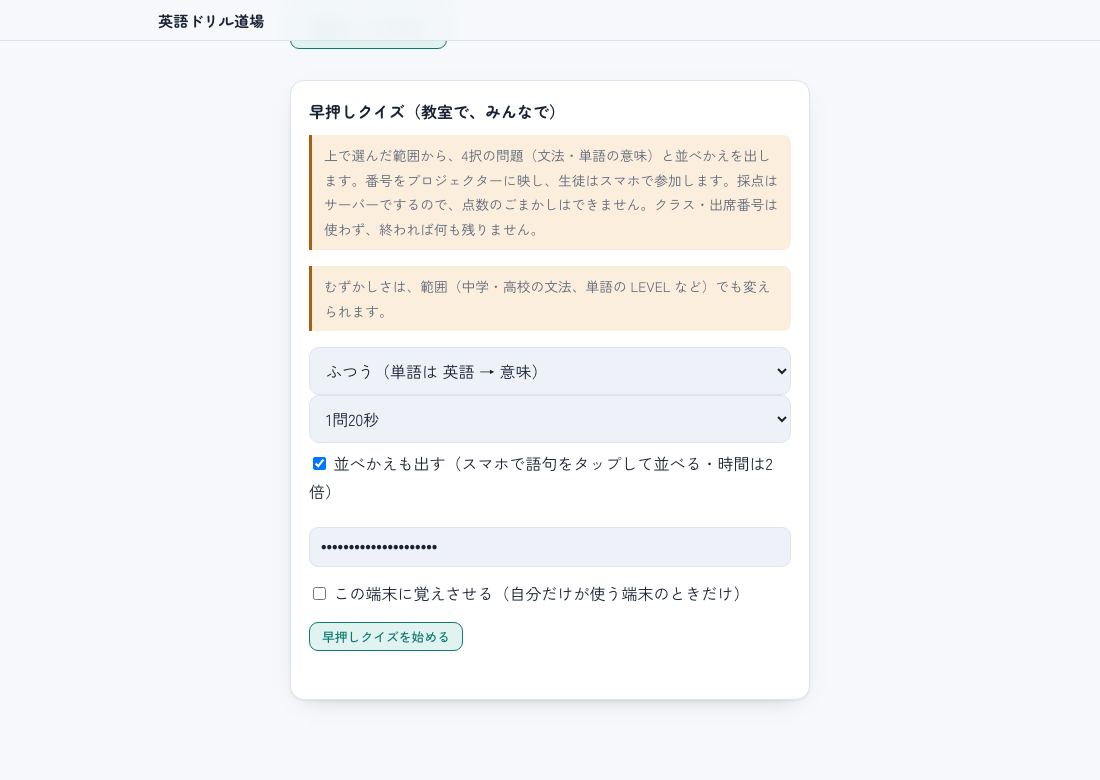Image resolution: width=1100 pixels, height=780 pixels.
Task: Start quiz with 早押しクイズを始める button
Action: pos(386,637)
